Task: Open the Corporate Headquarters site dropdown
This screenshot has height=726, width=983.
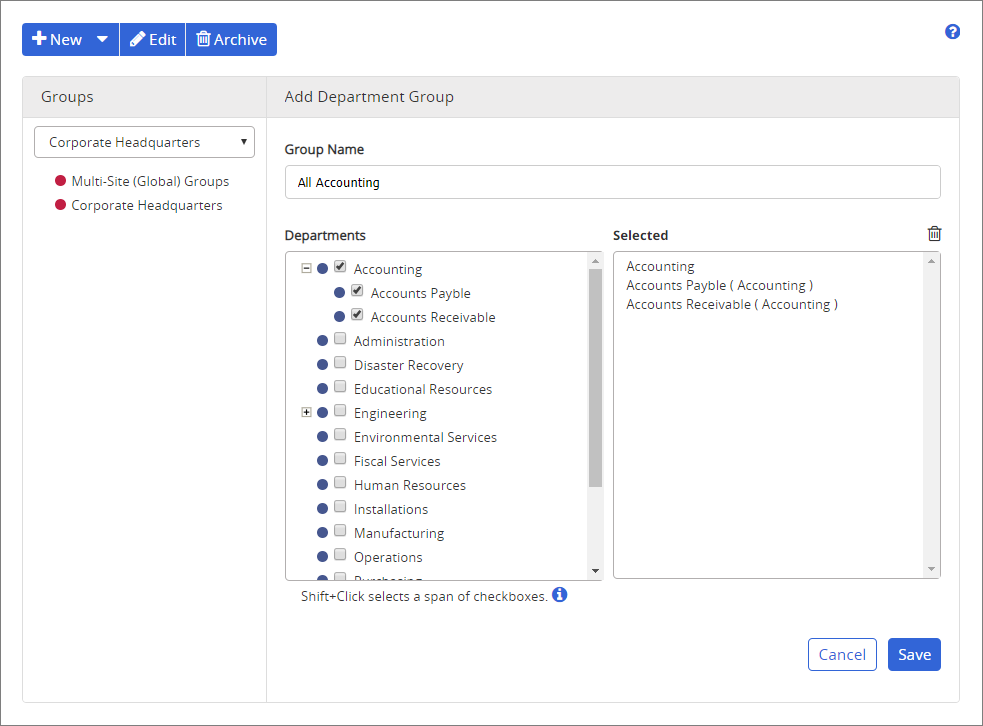Action: pyautogui.click(x=144, y=142)
